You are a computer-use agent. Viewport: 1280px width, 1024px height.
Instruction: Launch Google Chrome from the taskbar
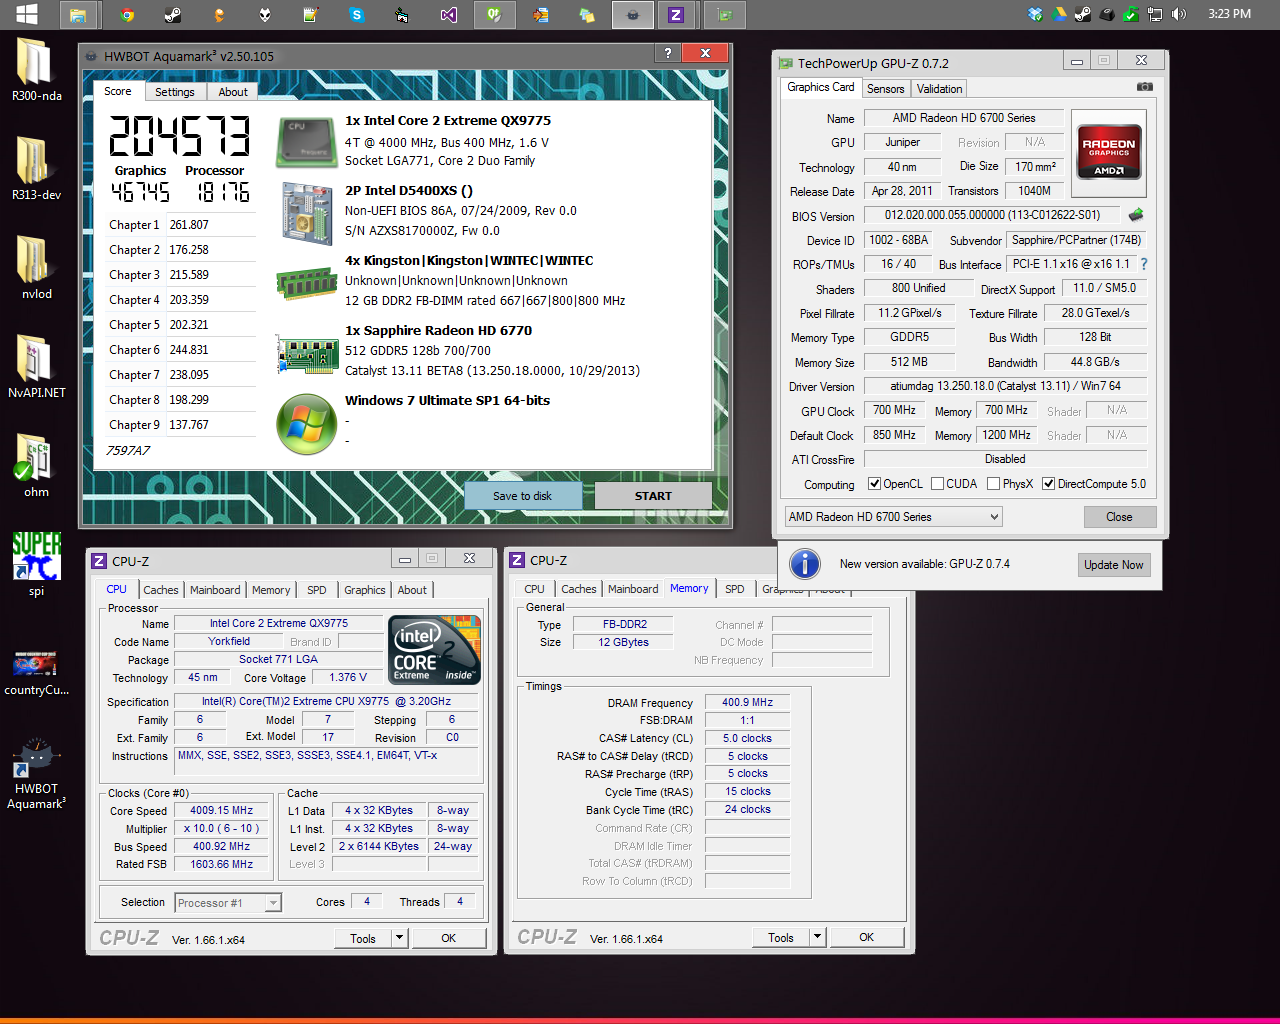pyautogui.click(x=127, y=14)
